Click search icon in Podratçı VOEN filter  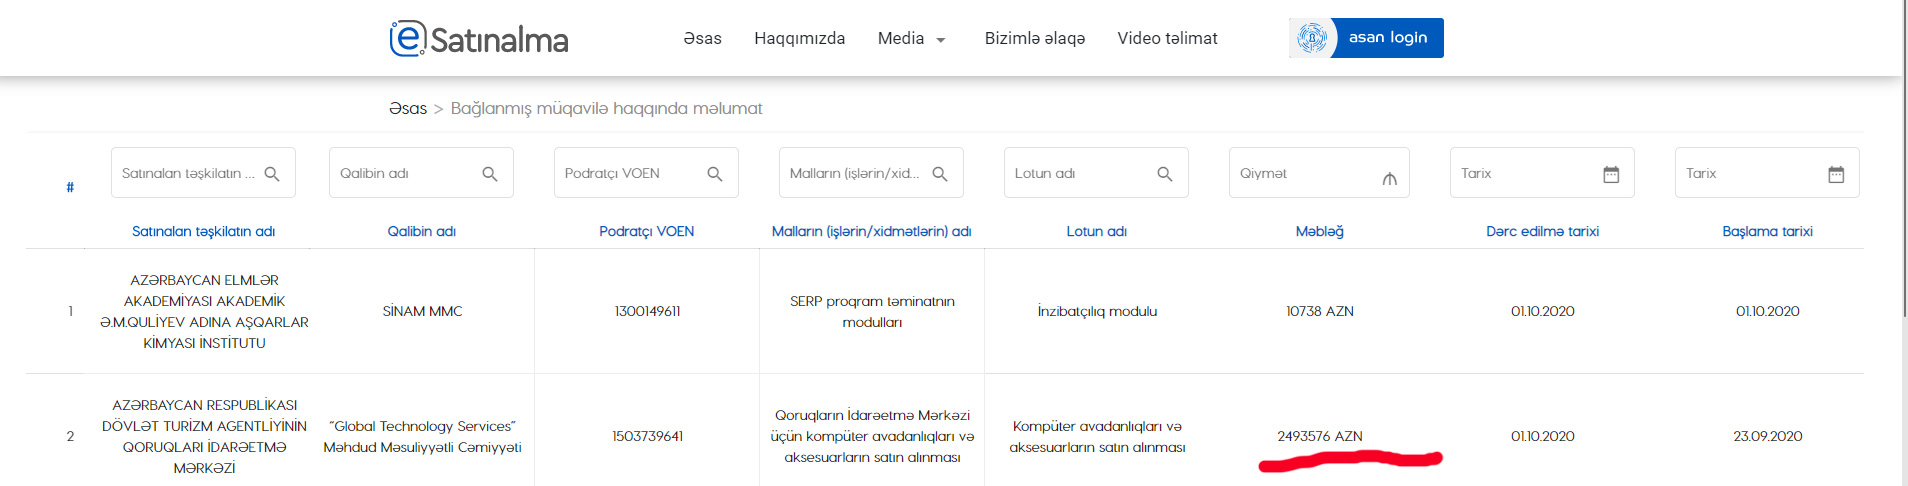(x=715, y=174)
